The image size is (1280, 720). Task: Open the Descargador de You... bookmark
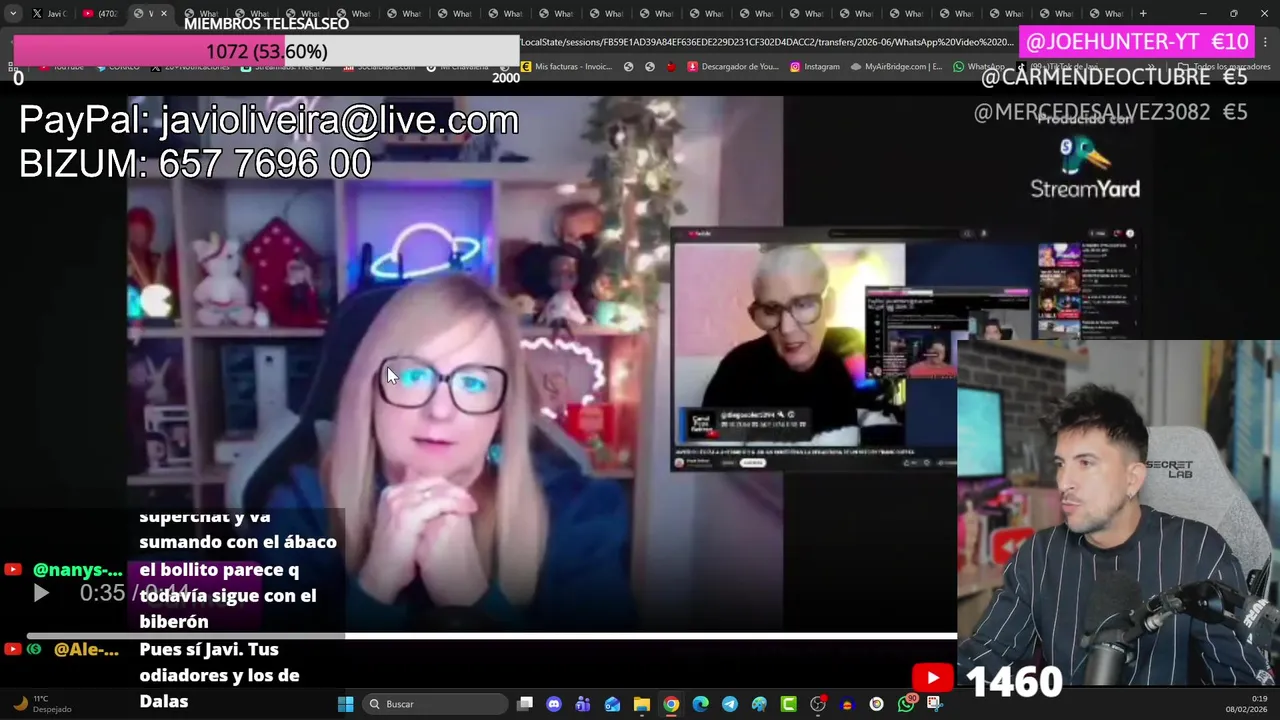coord(732,67)
